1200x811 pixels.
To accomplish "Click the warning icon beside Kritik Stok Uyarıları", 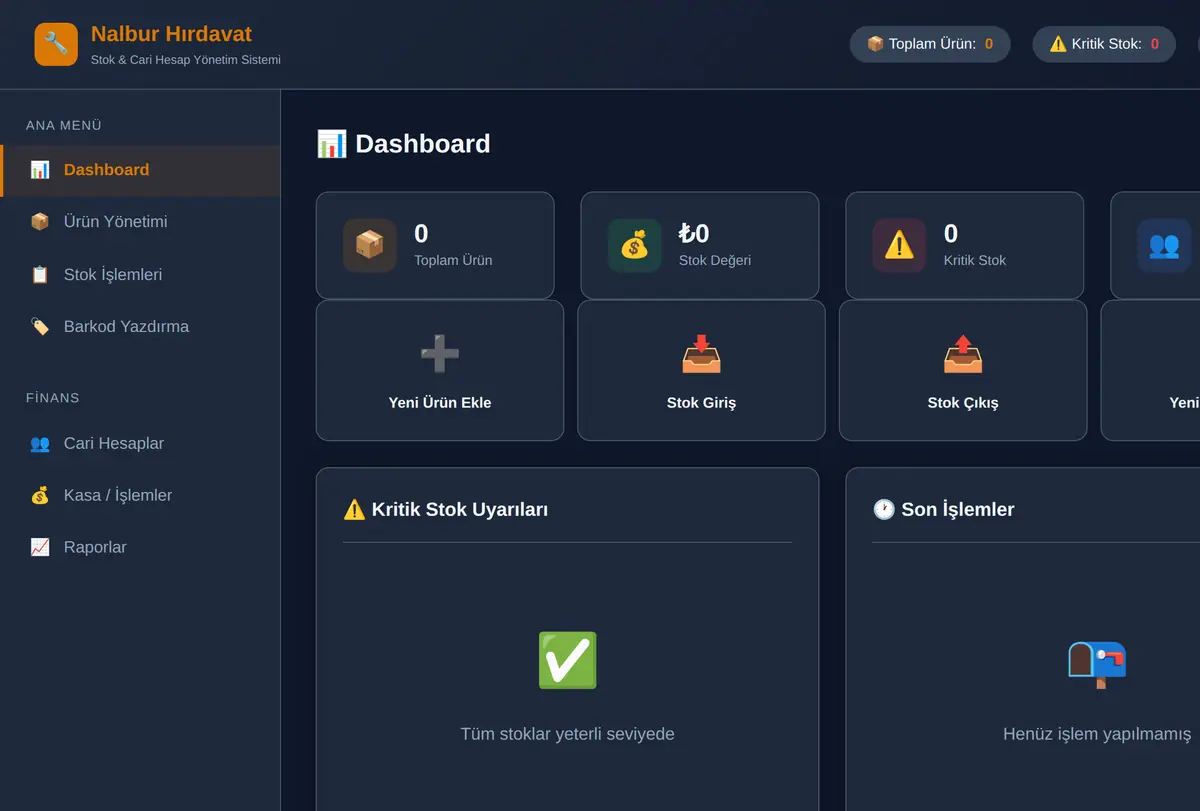I will (x=354, y=509).
